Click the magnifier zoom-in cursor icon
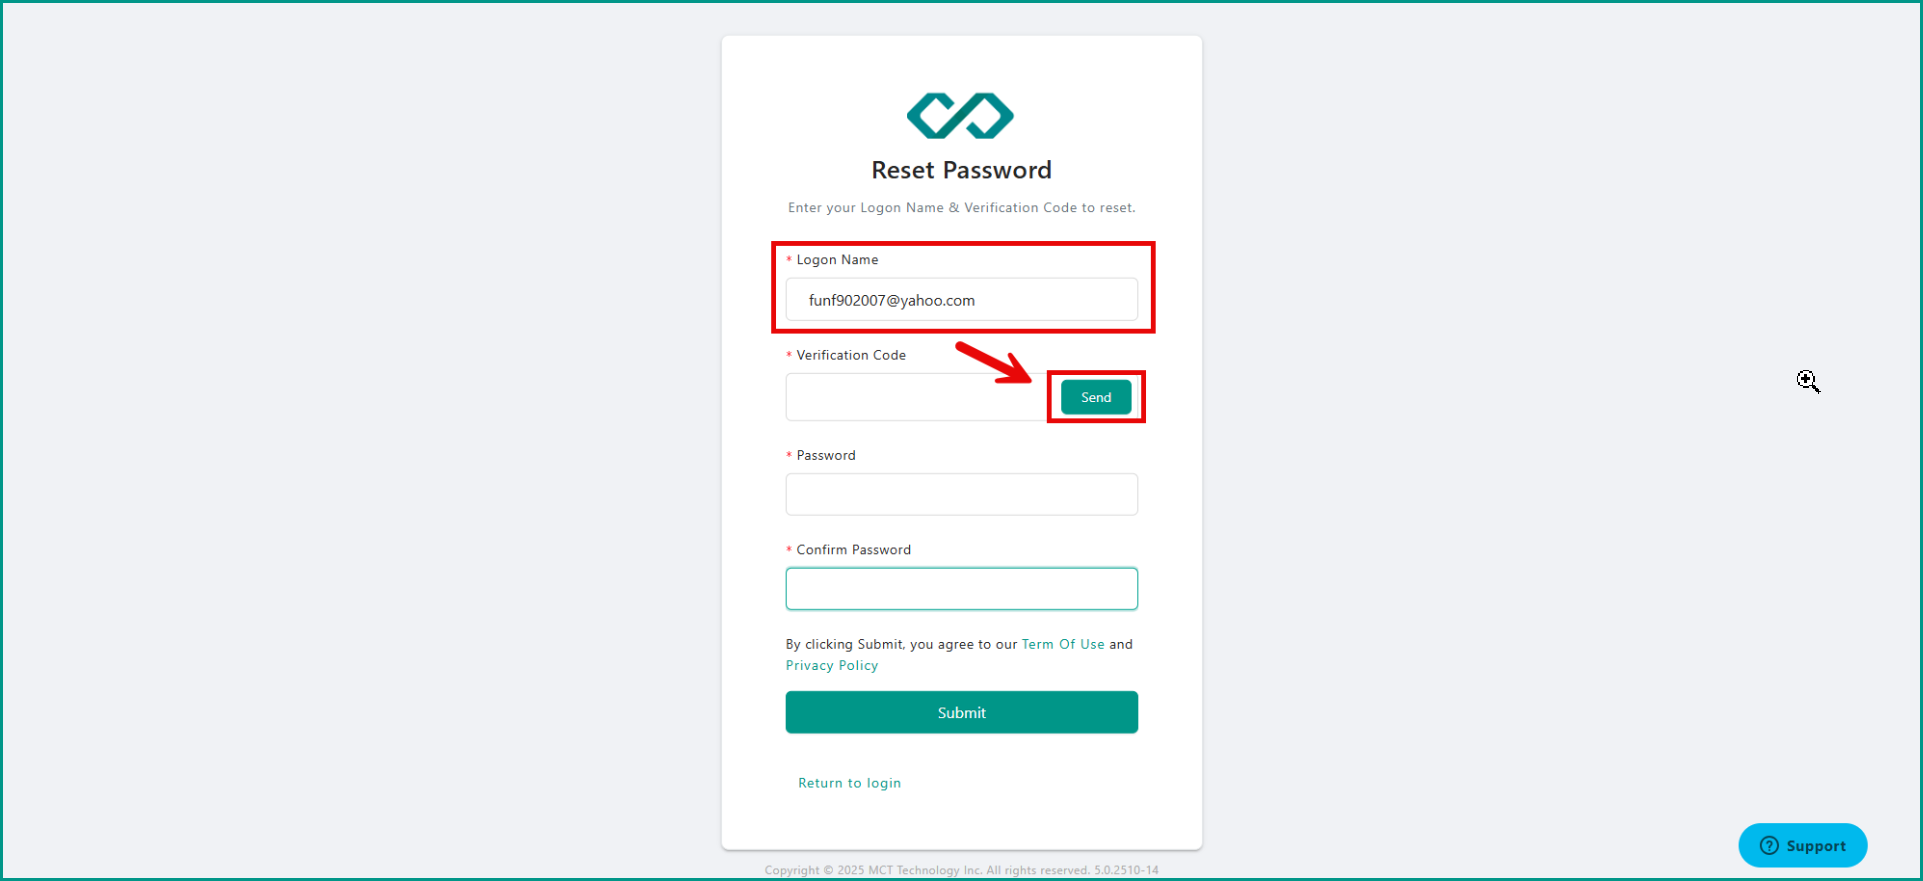 point(1808,381)
